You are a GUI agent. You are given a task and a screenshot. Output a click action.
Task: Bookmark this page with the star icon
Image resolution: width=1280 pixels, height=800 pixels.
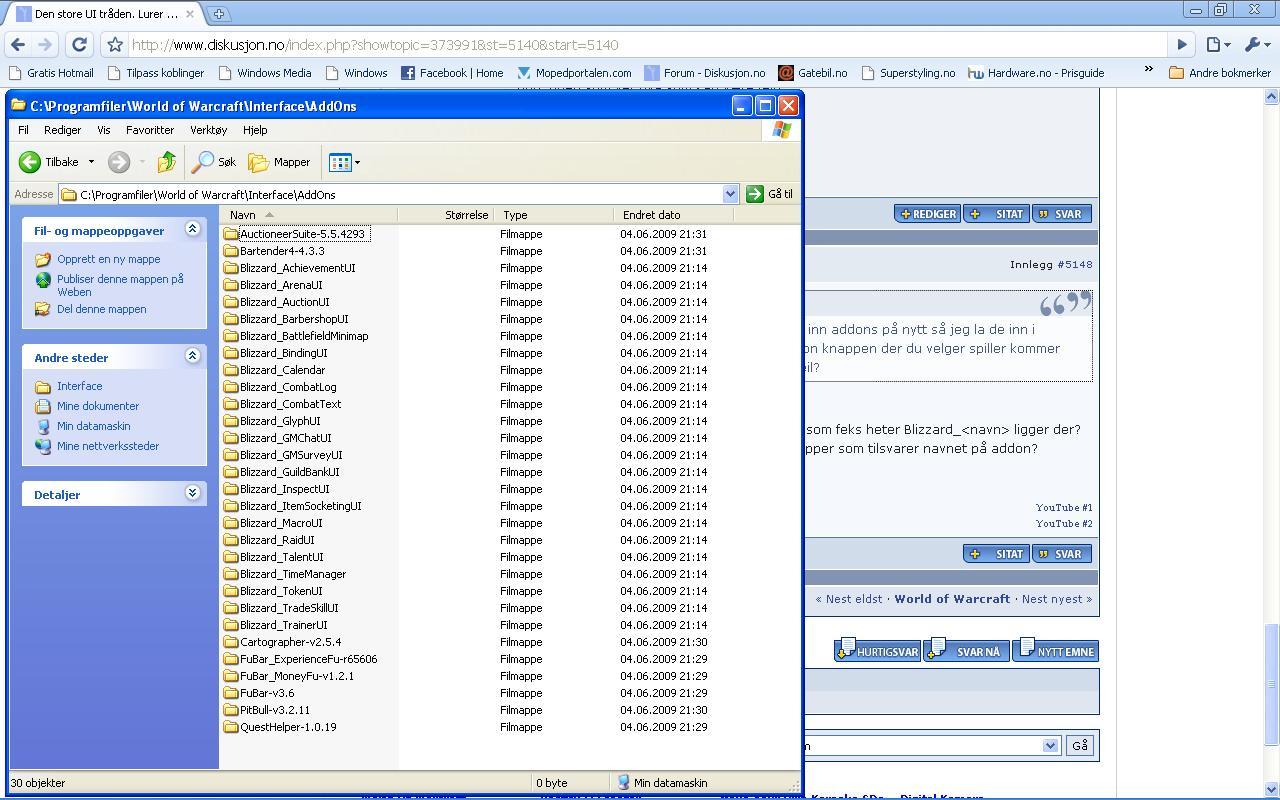pyautogui.click(x=115, y=45)
